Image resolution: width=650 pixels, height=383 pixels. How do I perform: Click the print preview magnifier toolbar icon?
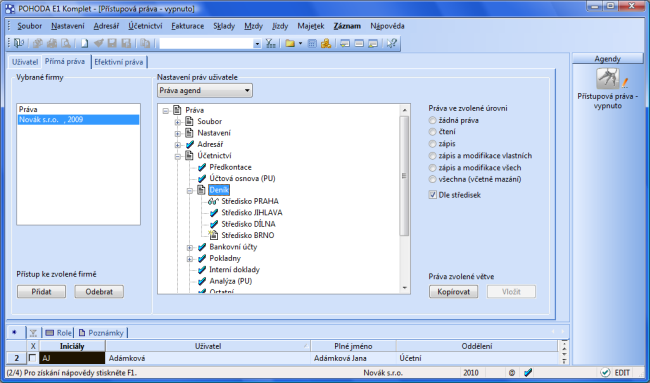[65, 43]
